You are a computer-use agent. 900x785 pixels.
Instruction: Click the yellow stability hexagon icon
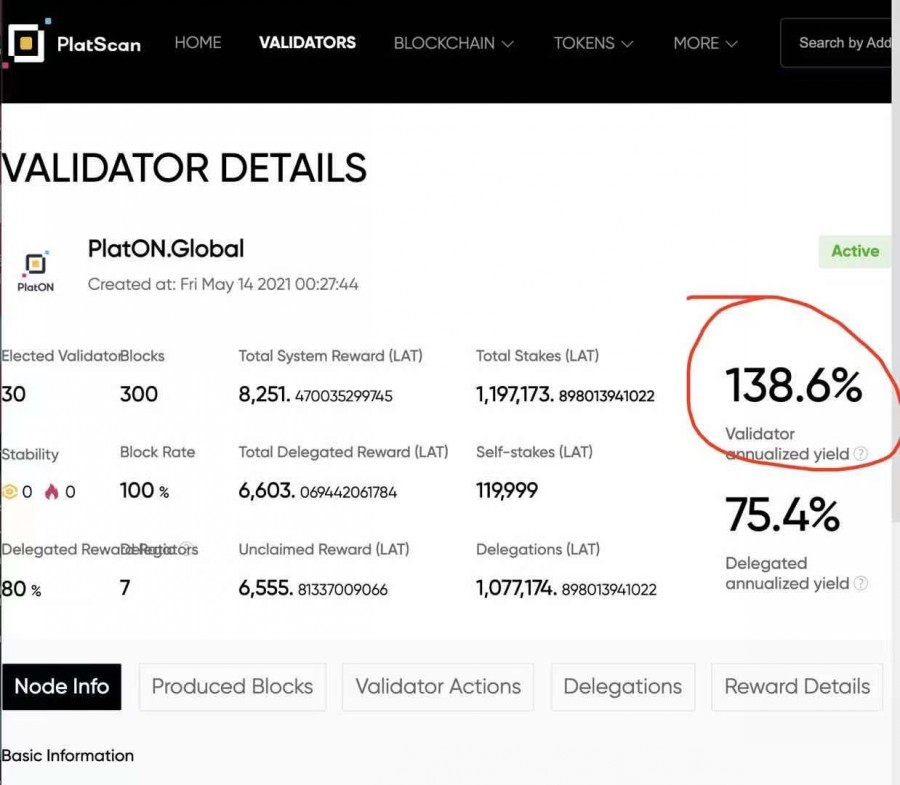[x=10, y=492]
